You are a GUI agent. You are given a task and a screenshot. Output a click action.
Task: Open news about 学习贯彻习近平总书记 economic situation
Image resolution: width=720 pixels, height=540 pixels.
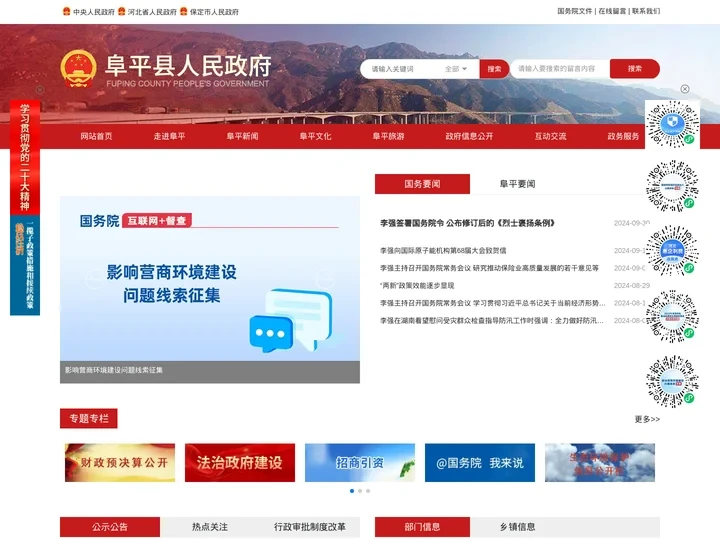coord(492,303)
